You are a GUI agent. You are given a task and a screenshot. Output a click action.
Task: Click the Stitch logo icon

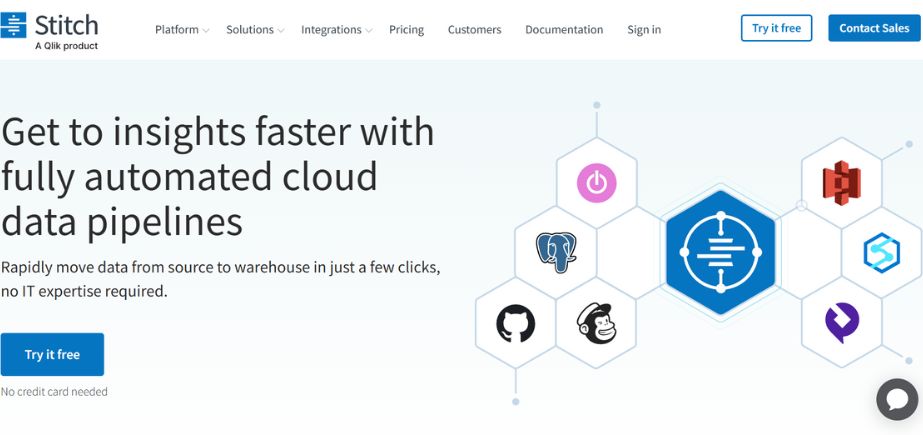click(13, 25)
